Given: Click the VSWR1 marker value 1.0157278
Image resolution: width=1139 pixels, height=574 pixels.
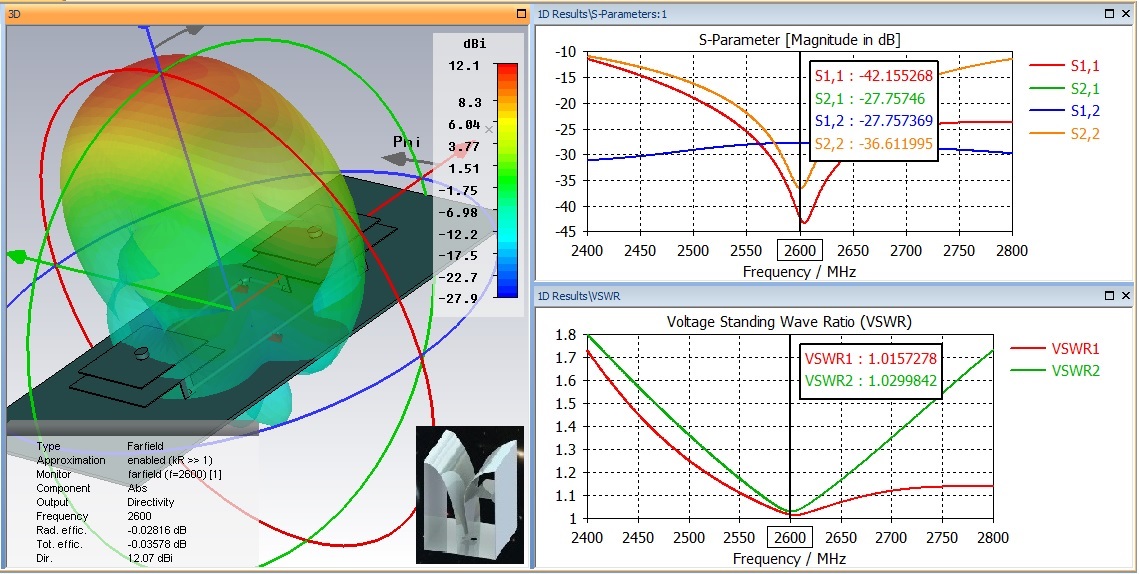Looking at the screenshot, I should (x=901, y=357).
